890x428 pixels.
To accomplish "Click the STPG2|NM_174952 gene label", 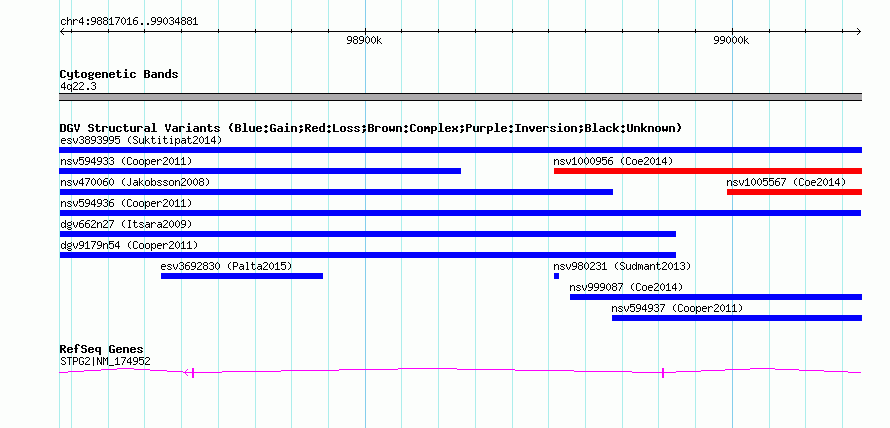I will click(105, 361).
